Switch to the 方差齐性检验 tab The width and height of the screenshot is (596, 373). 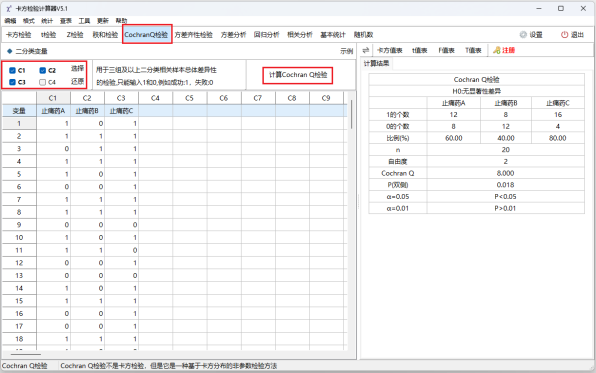tap(193, 35)
